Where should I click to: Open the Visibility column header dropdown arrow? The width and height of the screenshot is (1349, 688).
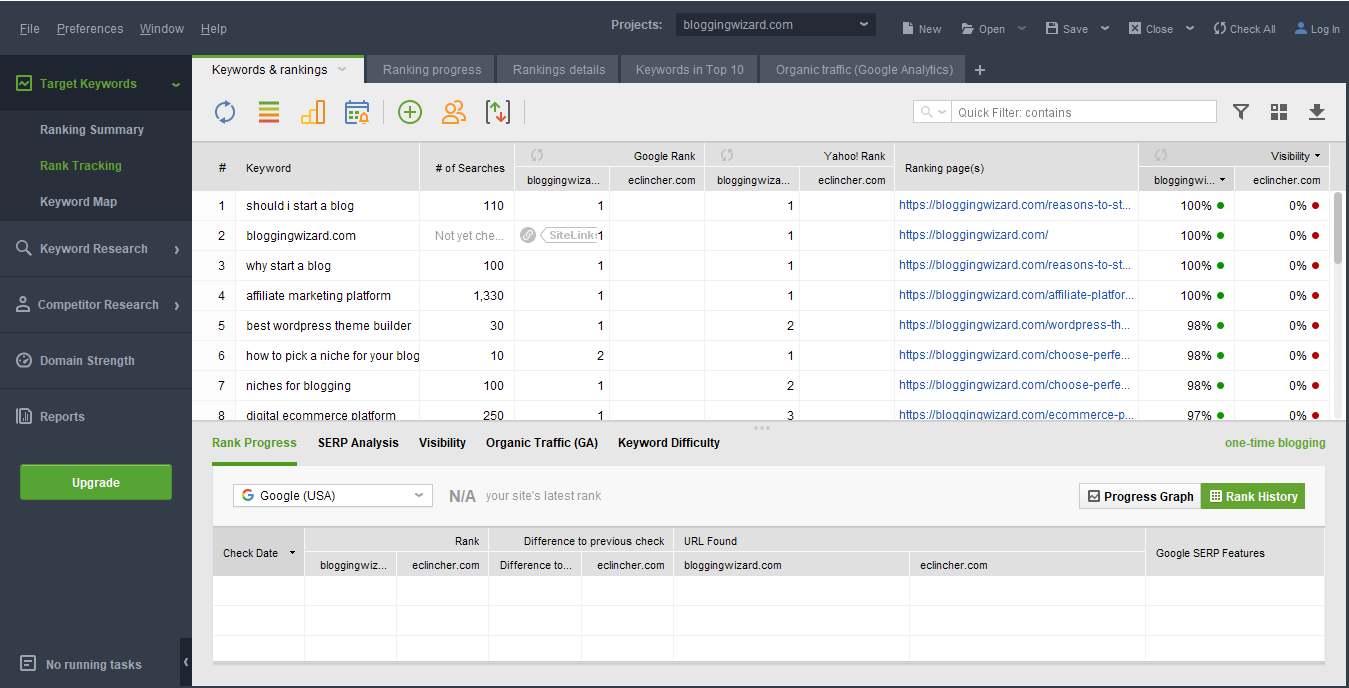pyautogui.click(x=1317, y=156)
